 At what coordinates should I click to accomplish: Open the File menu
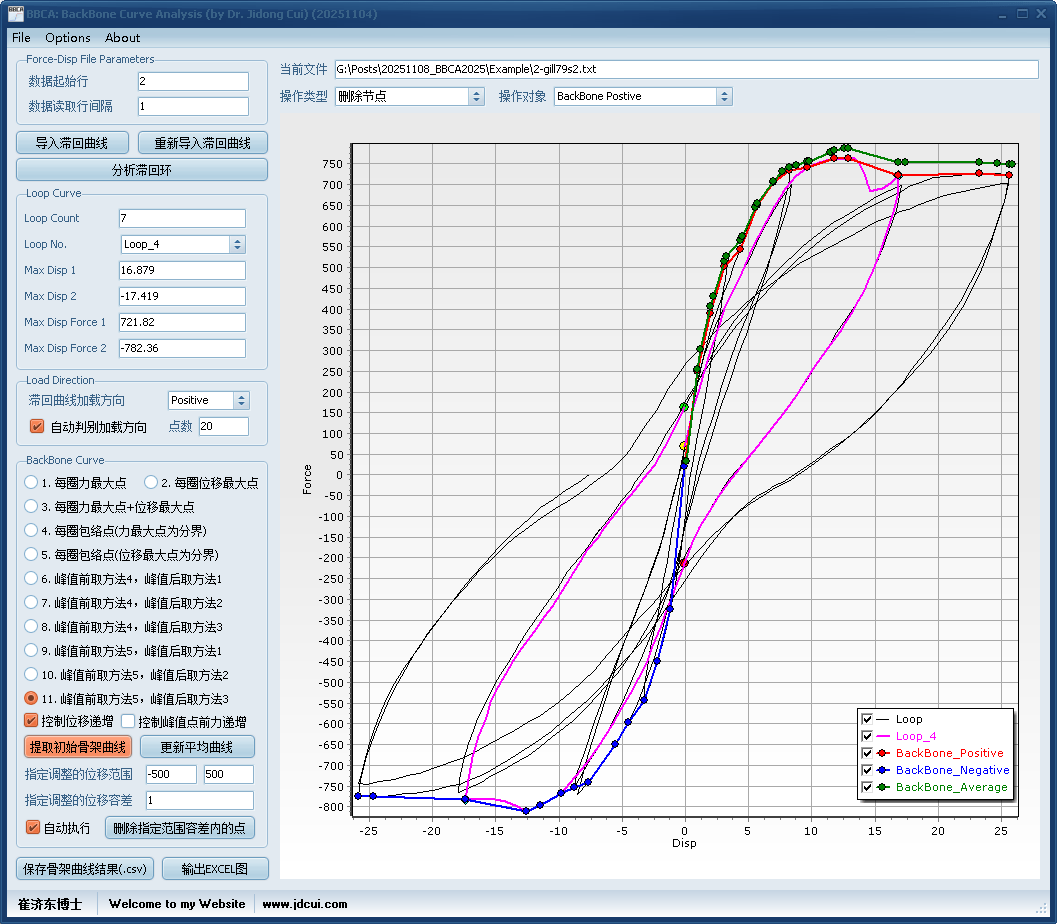click(x=21, y=38)
